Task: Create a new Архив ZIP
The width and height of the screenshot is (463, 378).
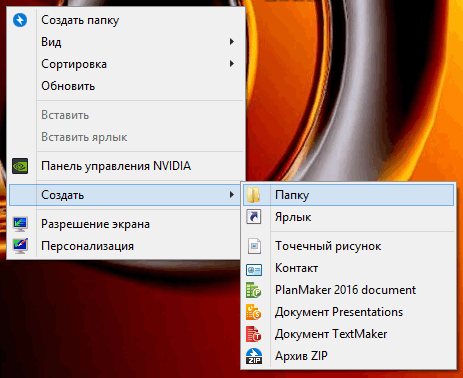Action: click(x=349, y=356)
